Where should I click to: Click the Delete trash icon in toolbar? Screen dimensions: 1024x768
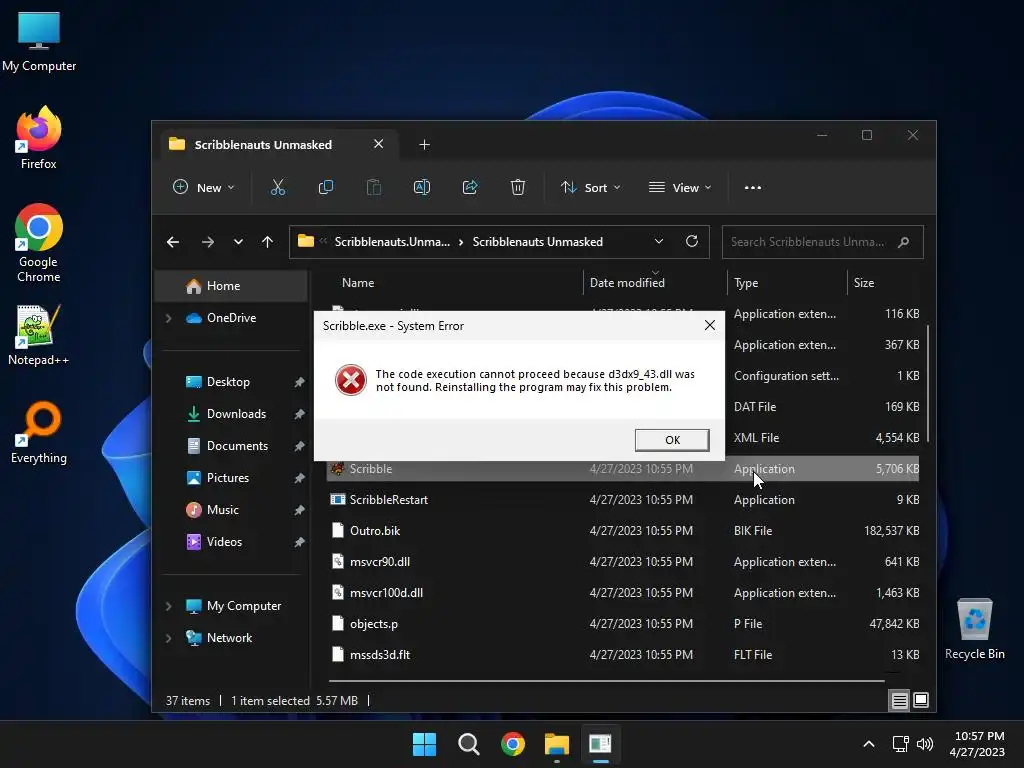pyautogui.click(x=518, y=187)
